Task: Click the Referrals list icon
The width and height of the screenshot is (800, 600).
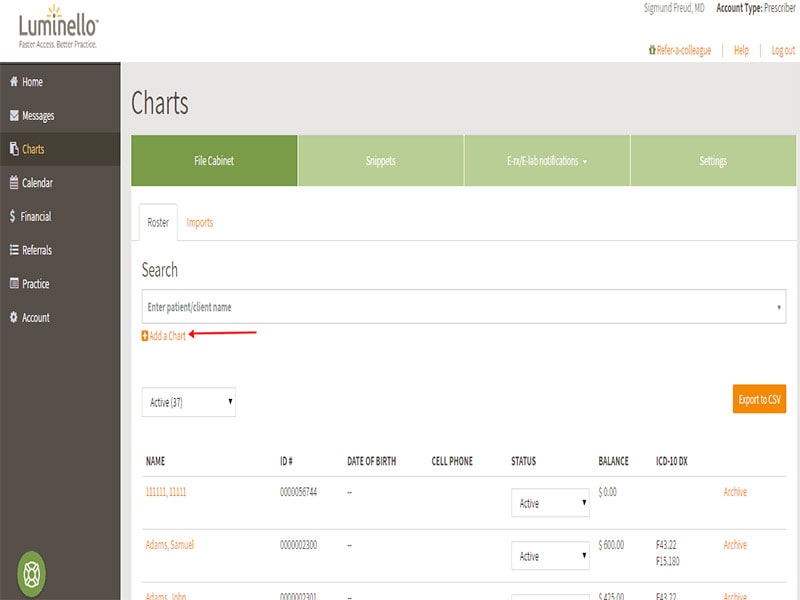Action: pyautogui.click(x=14, y=249)
